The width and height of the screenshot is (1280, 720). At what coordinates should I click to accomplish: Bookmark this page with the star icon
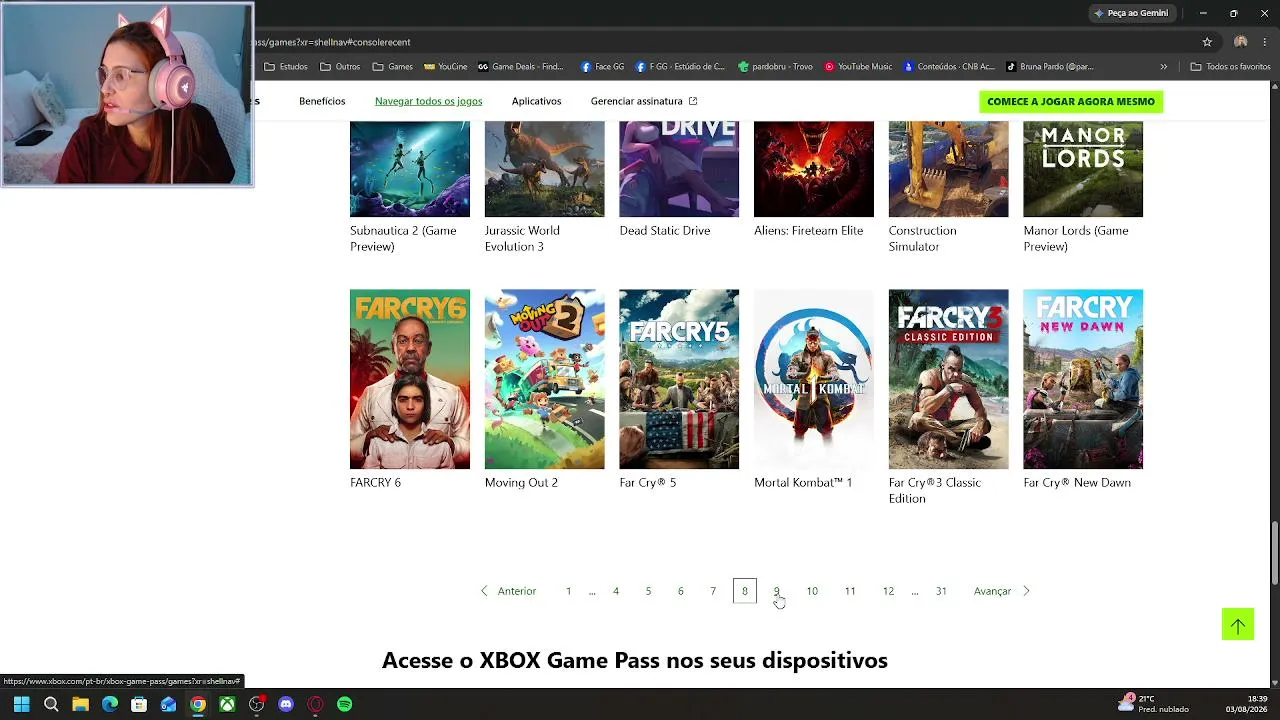pyautogui.click(x=1207, y=42)
